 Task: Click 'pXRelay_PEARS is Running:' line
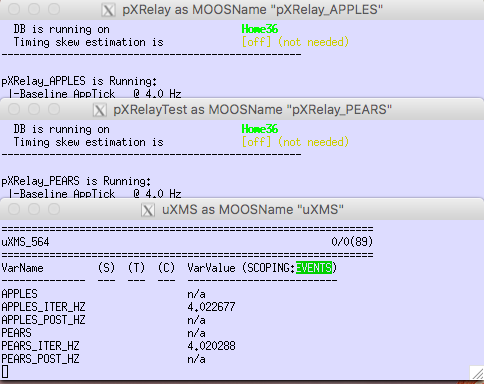tap(76, 181)
